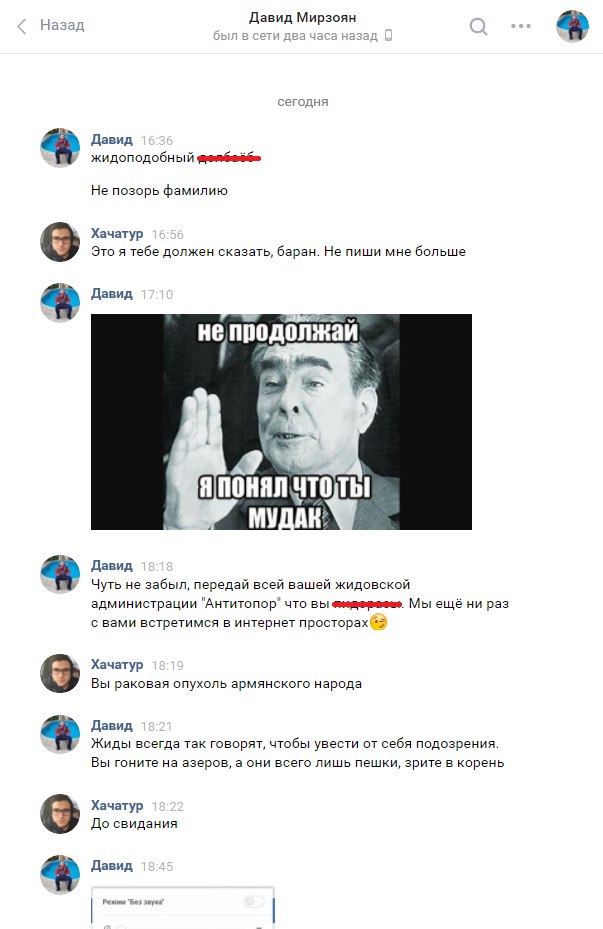Click the Хачатур sender name at 18:19
This screenshot has height=929, width=603.
(x=117, y=664)
